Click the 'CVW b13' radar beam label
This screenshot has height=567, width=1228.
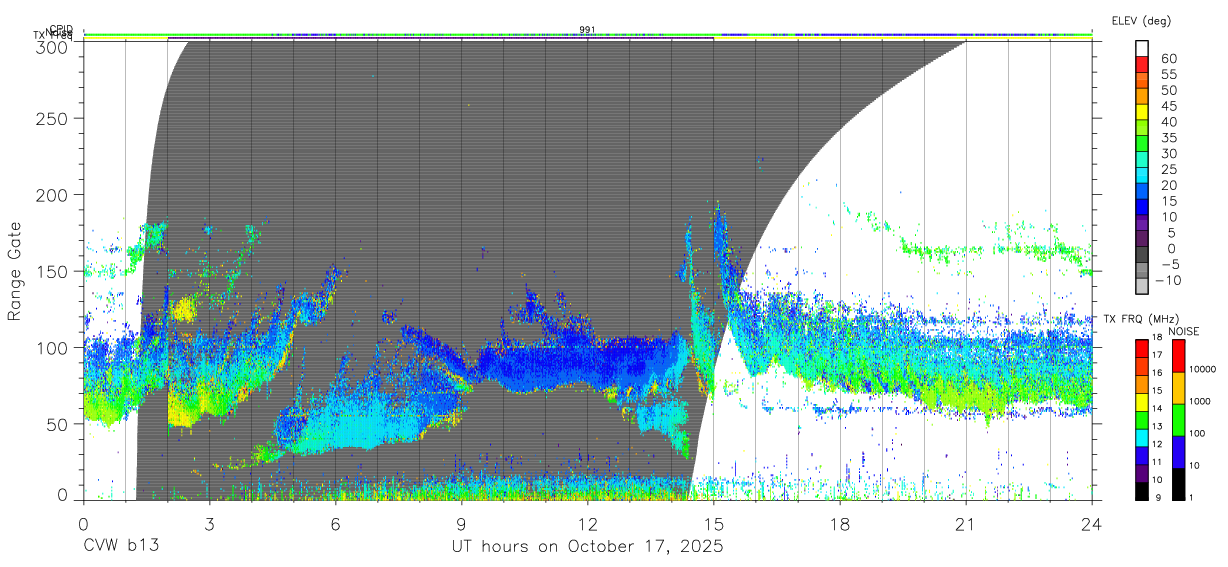(x=121, y=546)
